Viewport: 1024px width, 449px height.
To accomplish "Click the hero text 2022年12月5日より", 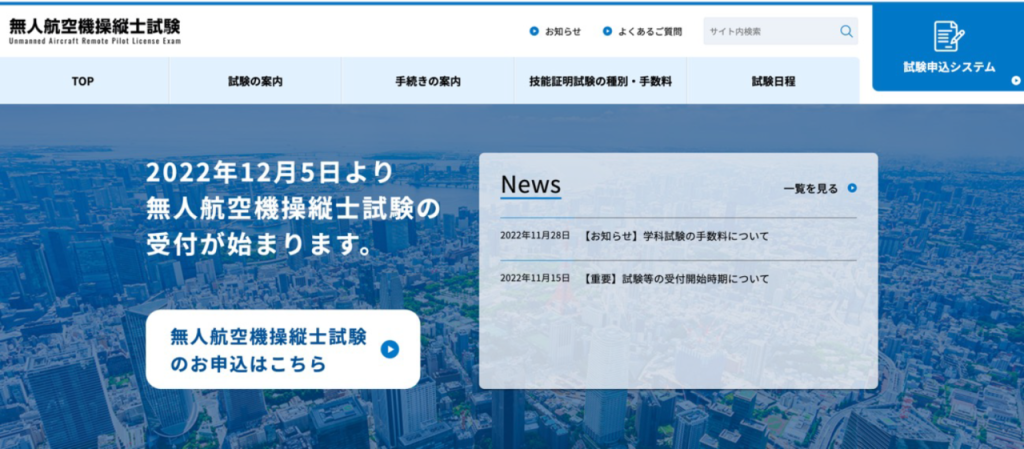I will click(270, 172).
